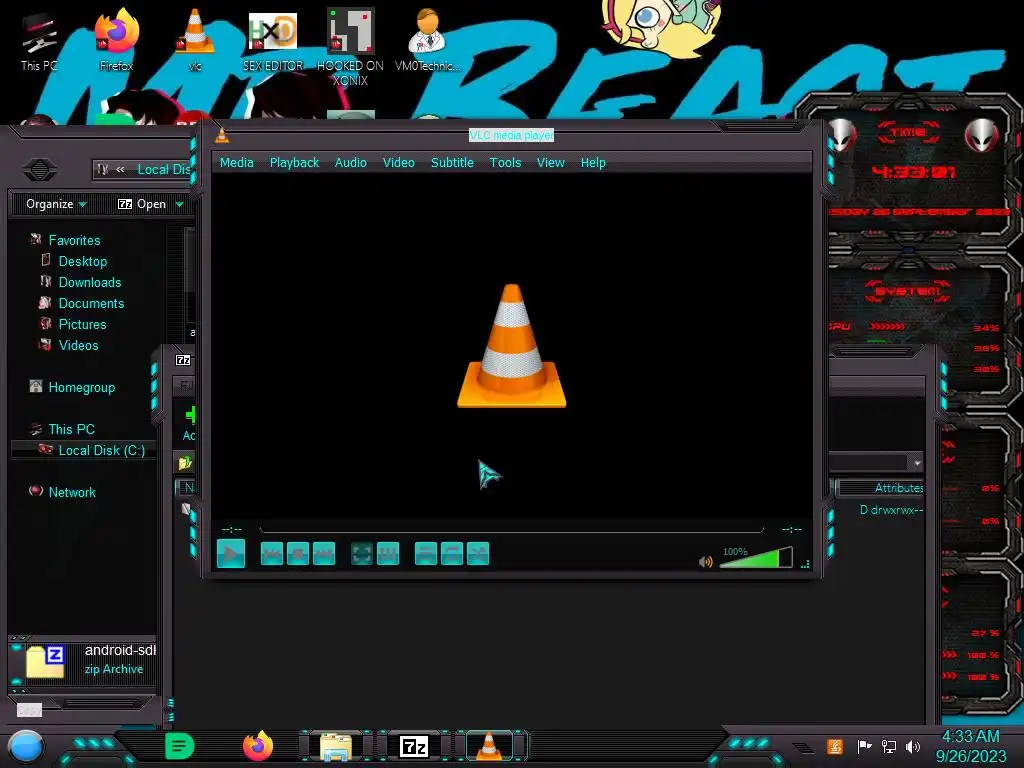Open the Help menu in VLC

[x=593, y=163]
